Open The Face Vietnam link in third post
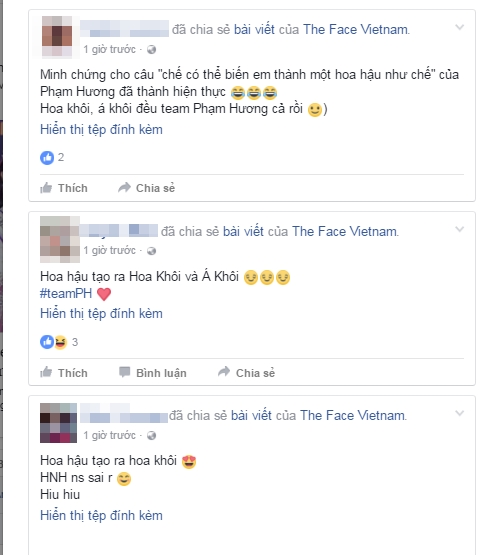This screenshot has width=497, height=555. click(353, 416)
